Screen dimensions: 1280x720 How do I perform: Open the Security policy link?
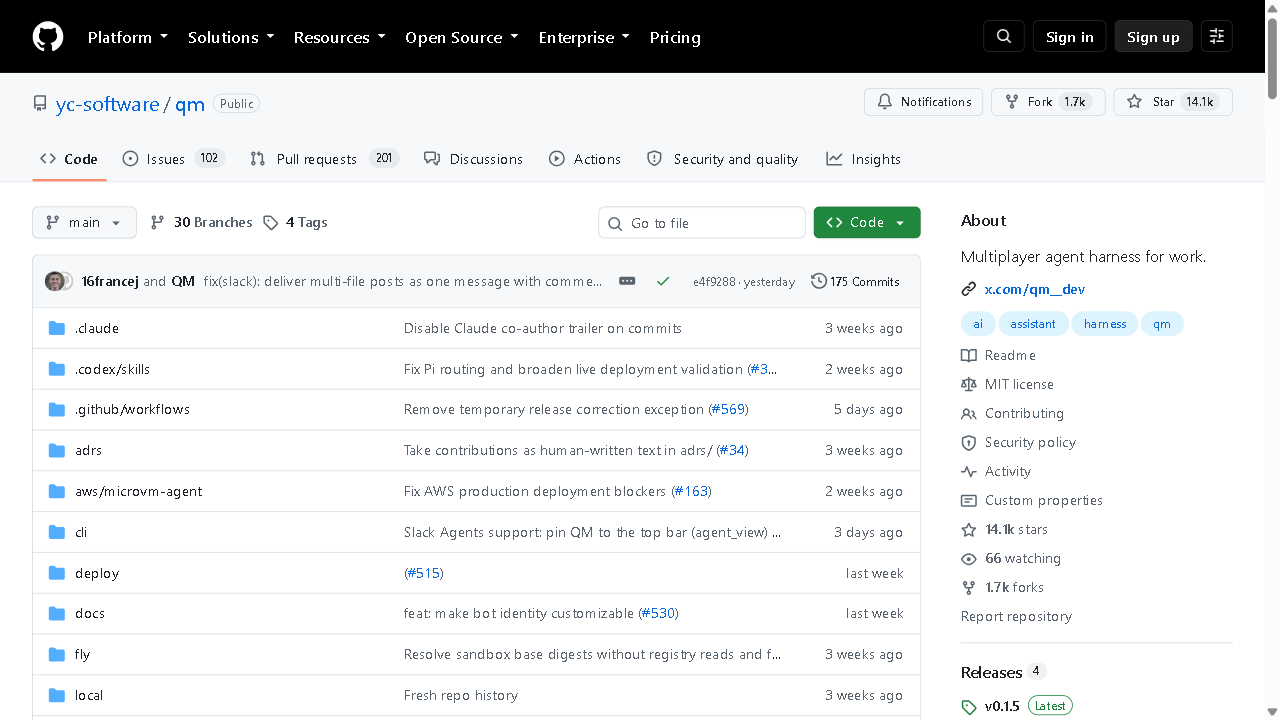(1019, 442)
